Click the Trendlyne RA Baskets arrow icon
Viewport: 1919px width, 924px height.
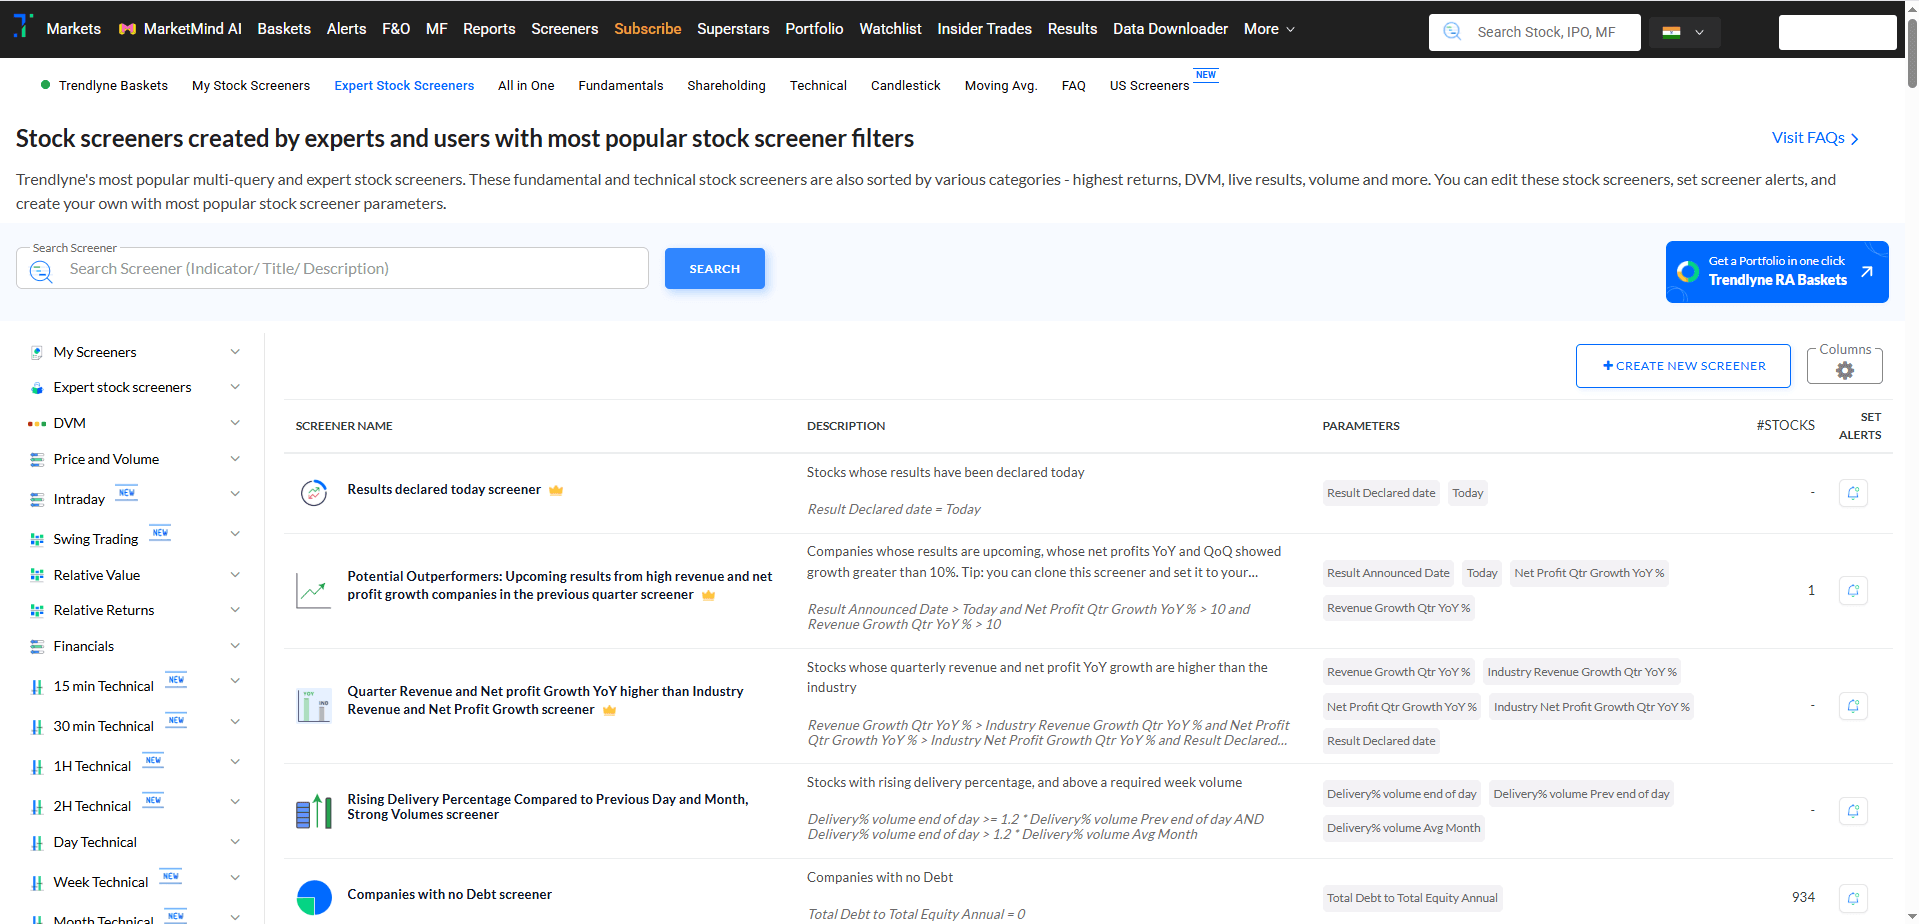click(1866, 272)
